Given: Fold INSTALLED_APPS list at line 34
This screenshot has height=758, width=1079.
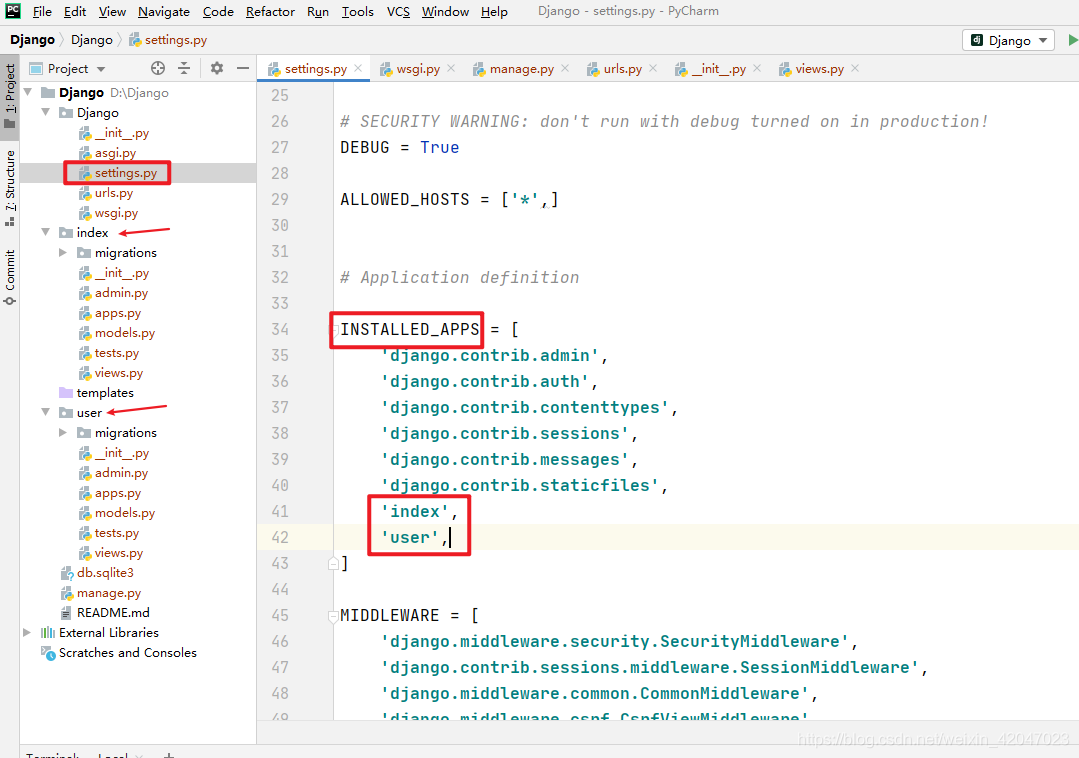Looking at the screenshot, I should (334, 329).
